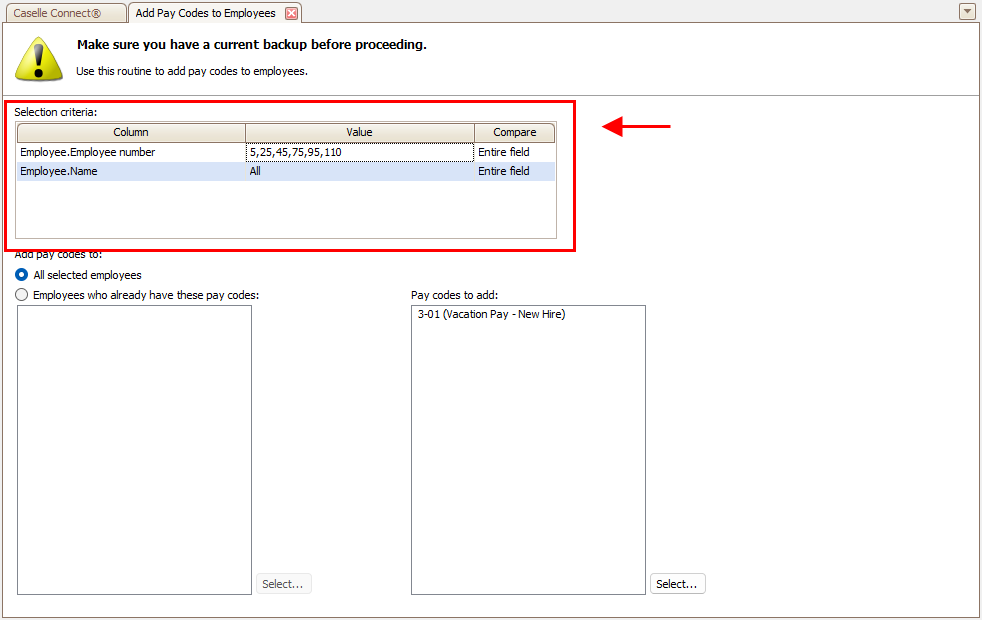Click the Value column header

point(359,132)
